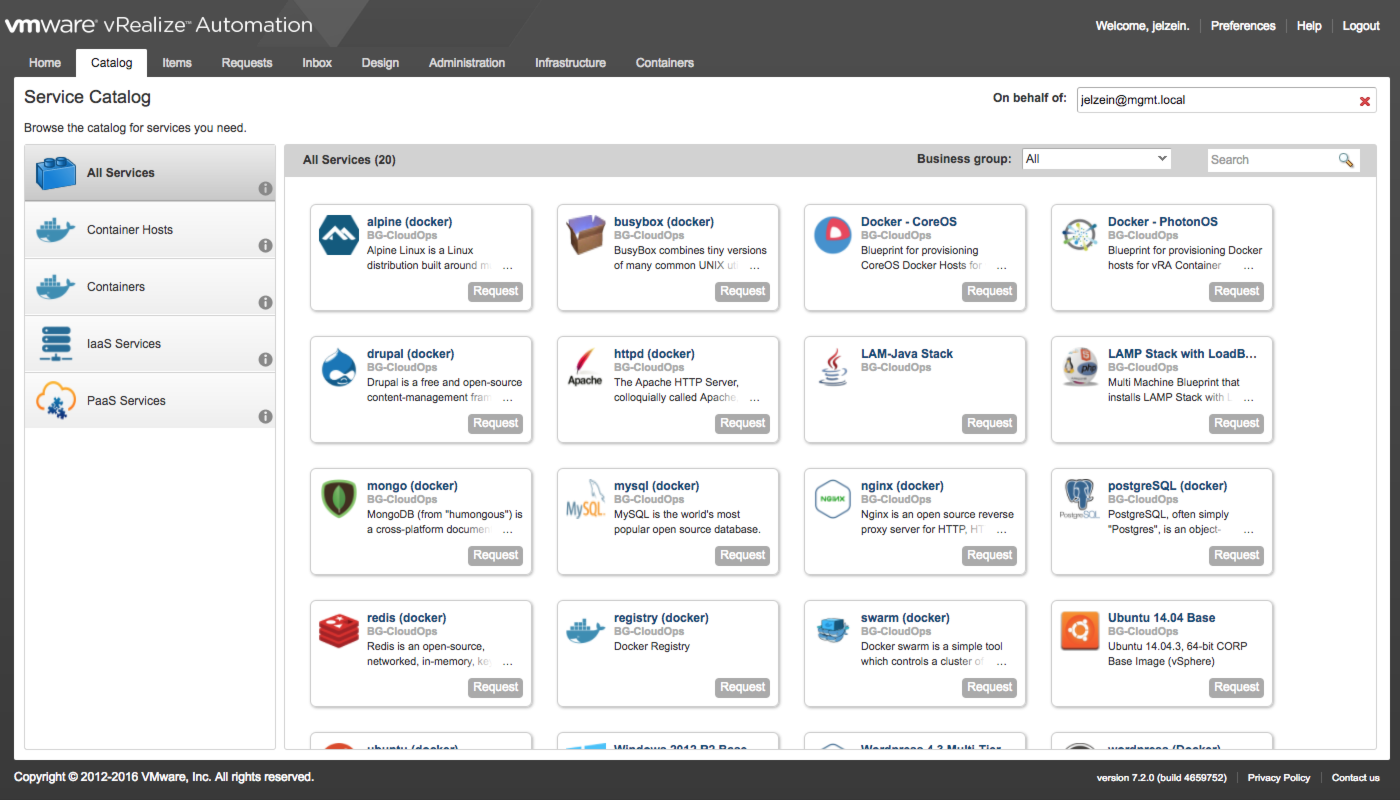Click the mongo leaf icon
Image resolution: width=1400 pixels, height=800 pixels.
338,499
